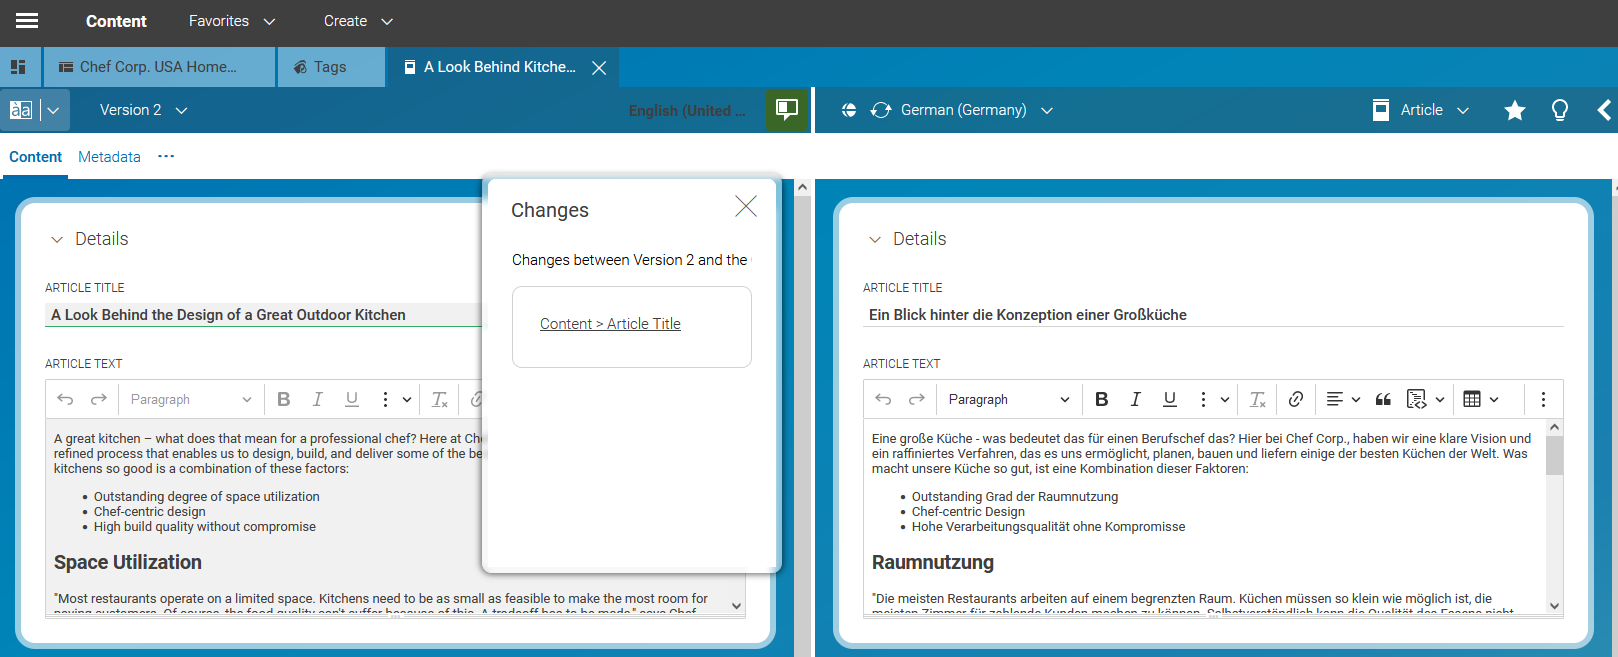The height and width of the screenshot is (657, 1618).
Task: Click the lightbulb icon in header
Action: (x=1559, y=110)
